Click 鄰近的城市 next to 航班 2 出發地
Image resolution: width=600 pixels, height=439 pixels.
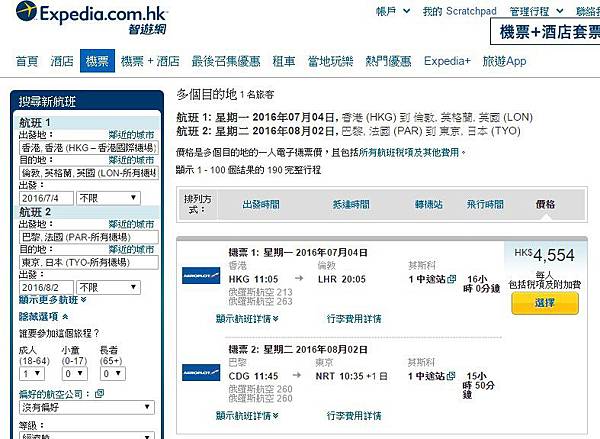click(131, 224)
